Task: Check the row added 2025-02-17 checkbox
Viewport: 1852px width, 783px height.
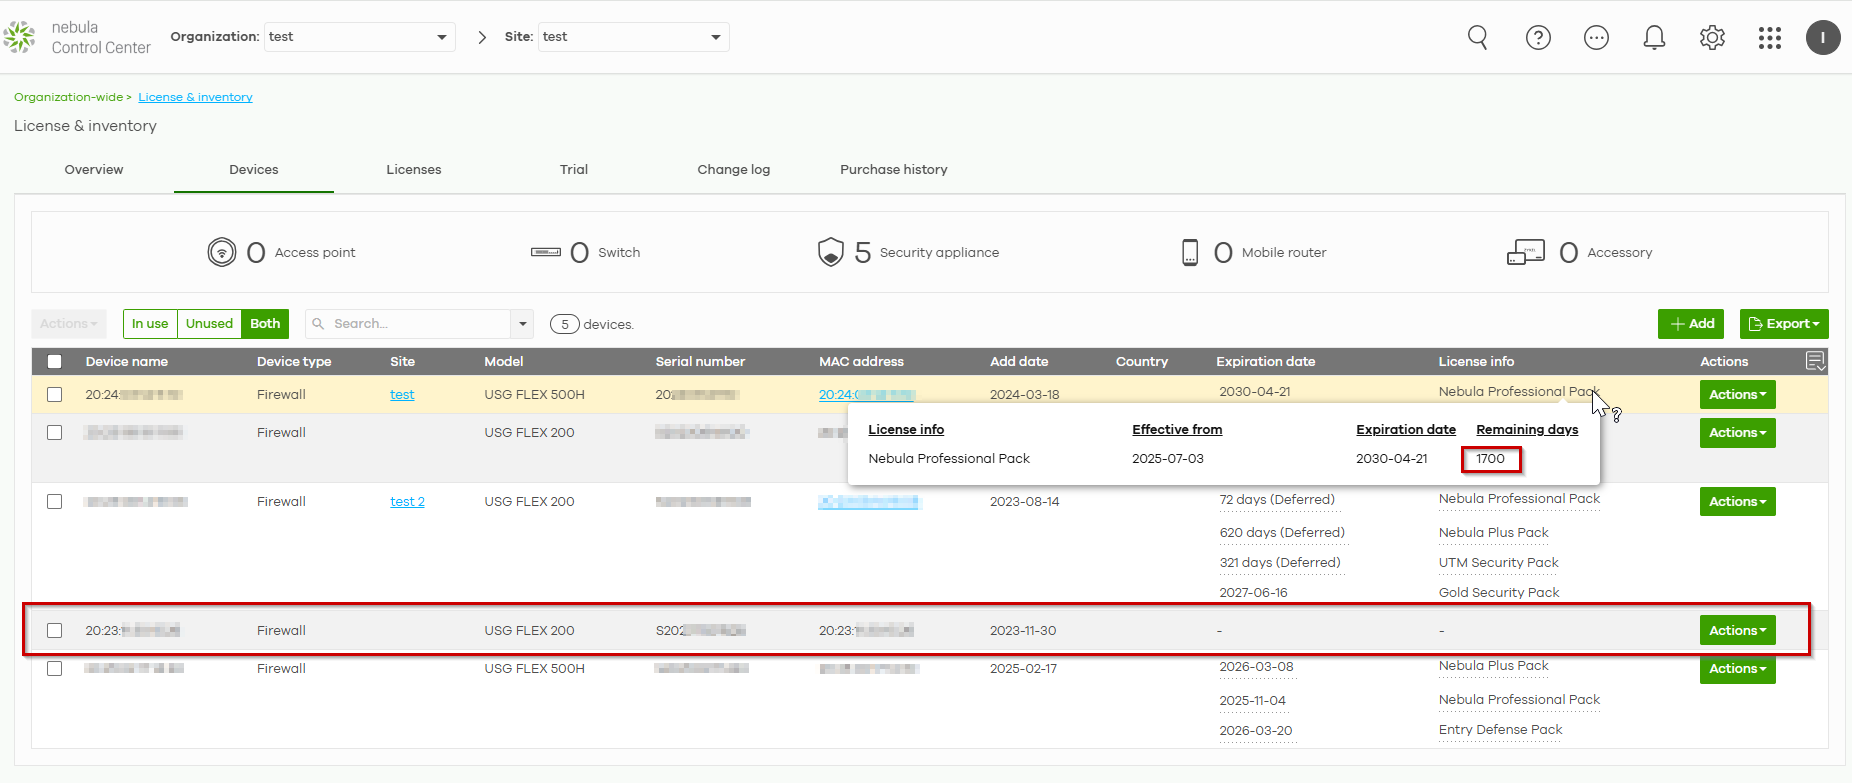Action: [x=55, y=669]
